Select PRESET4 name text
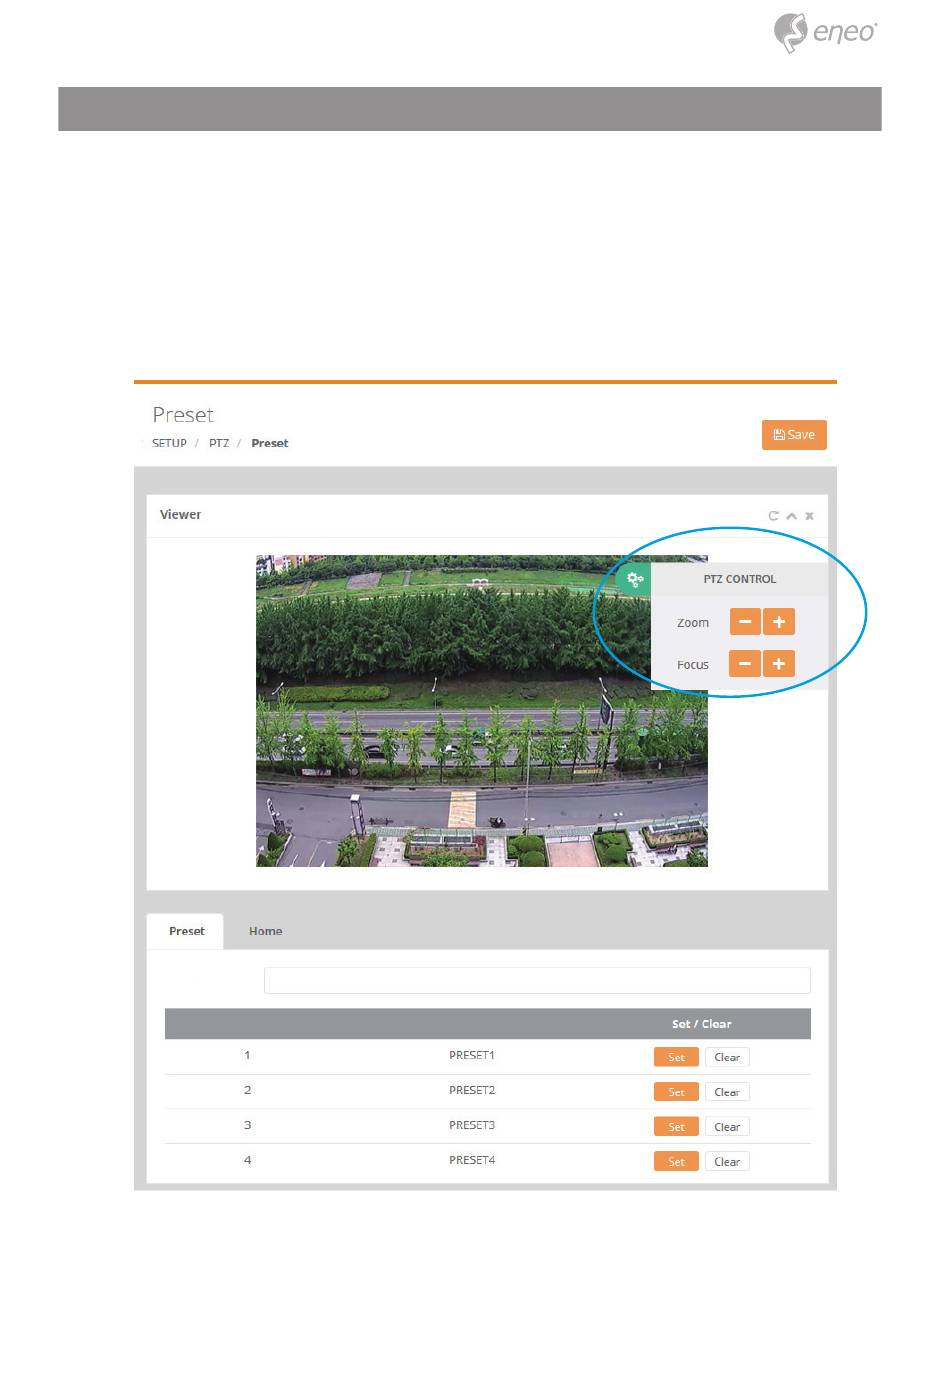Screen dimensions: 950x1383 [472, 1160]
